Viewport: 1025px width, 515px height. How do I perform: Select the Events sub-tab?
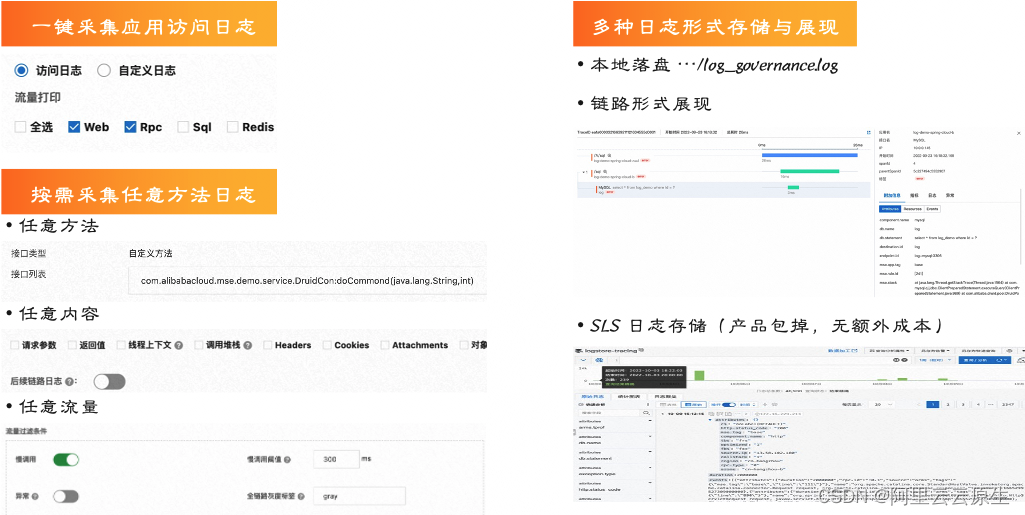click(x=932, y=209)
